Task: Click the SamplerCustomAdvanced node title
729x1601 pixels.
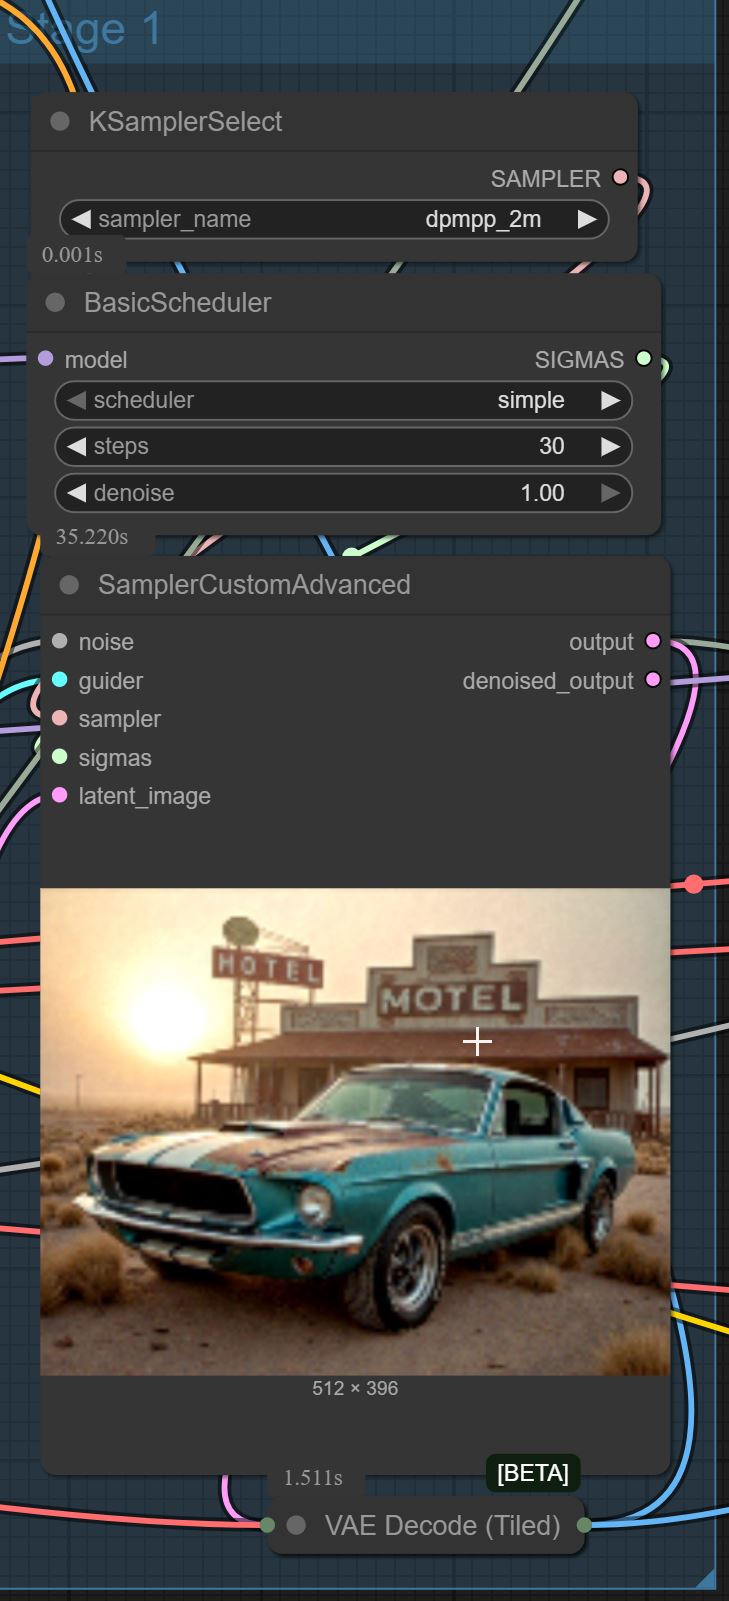Action: pos(254,585)
